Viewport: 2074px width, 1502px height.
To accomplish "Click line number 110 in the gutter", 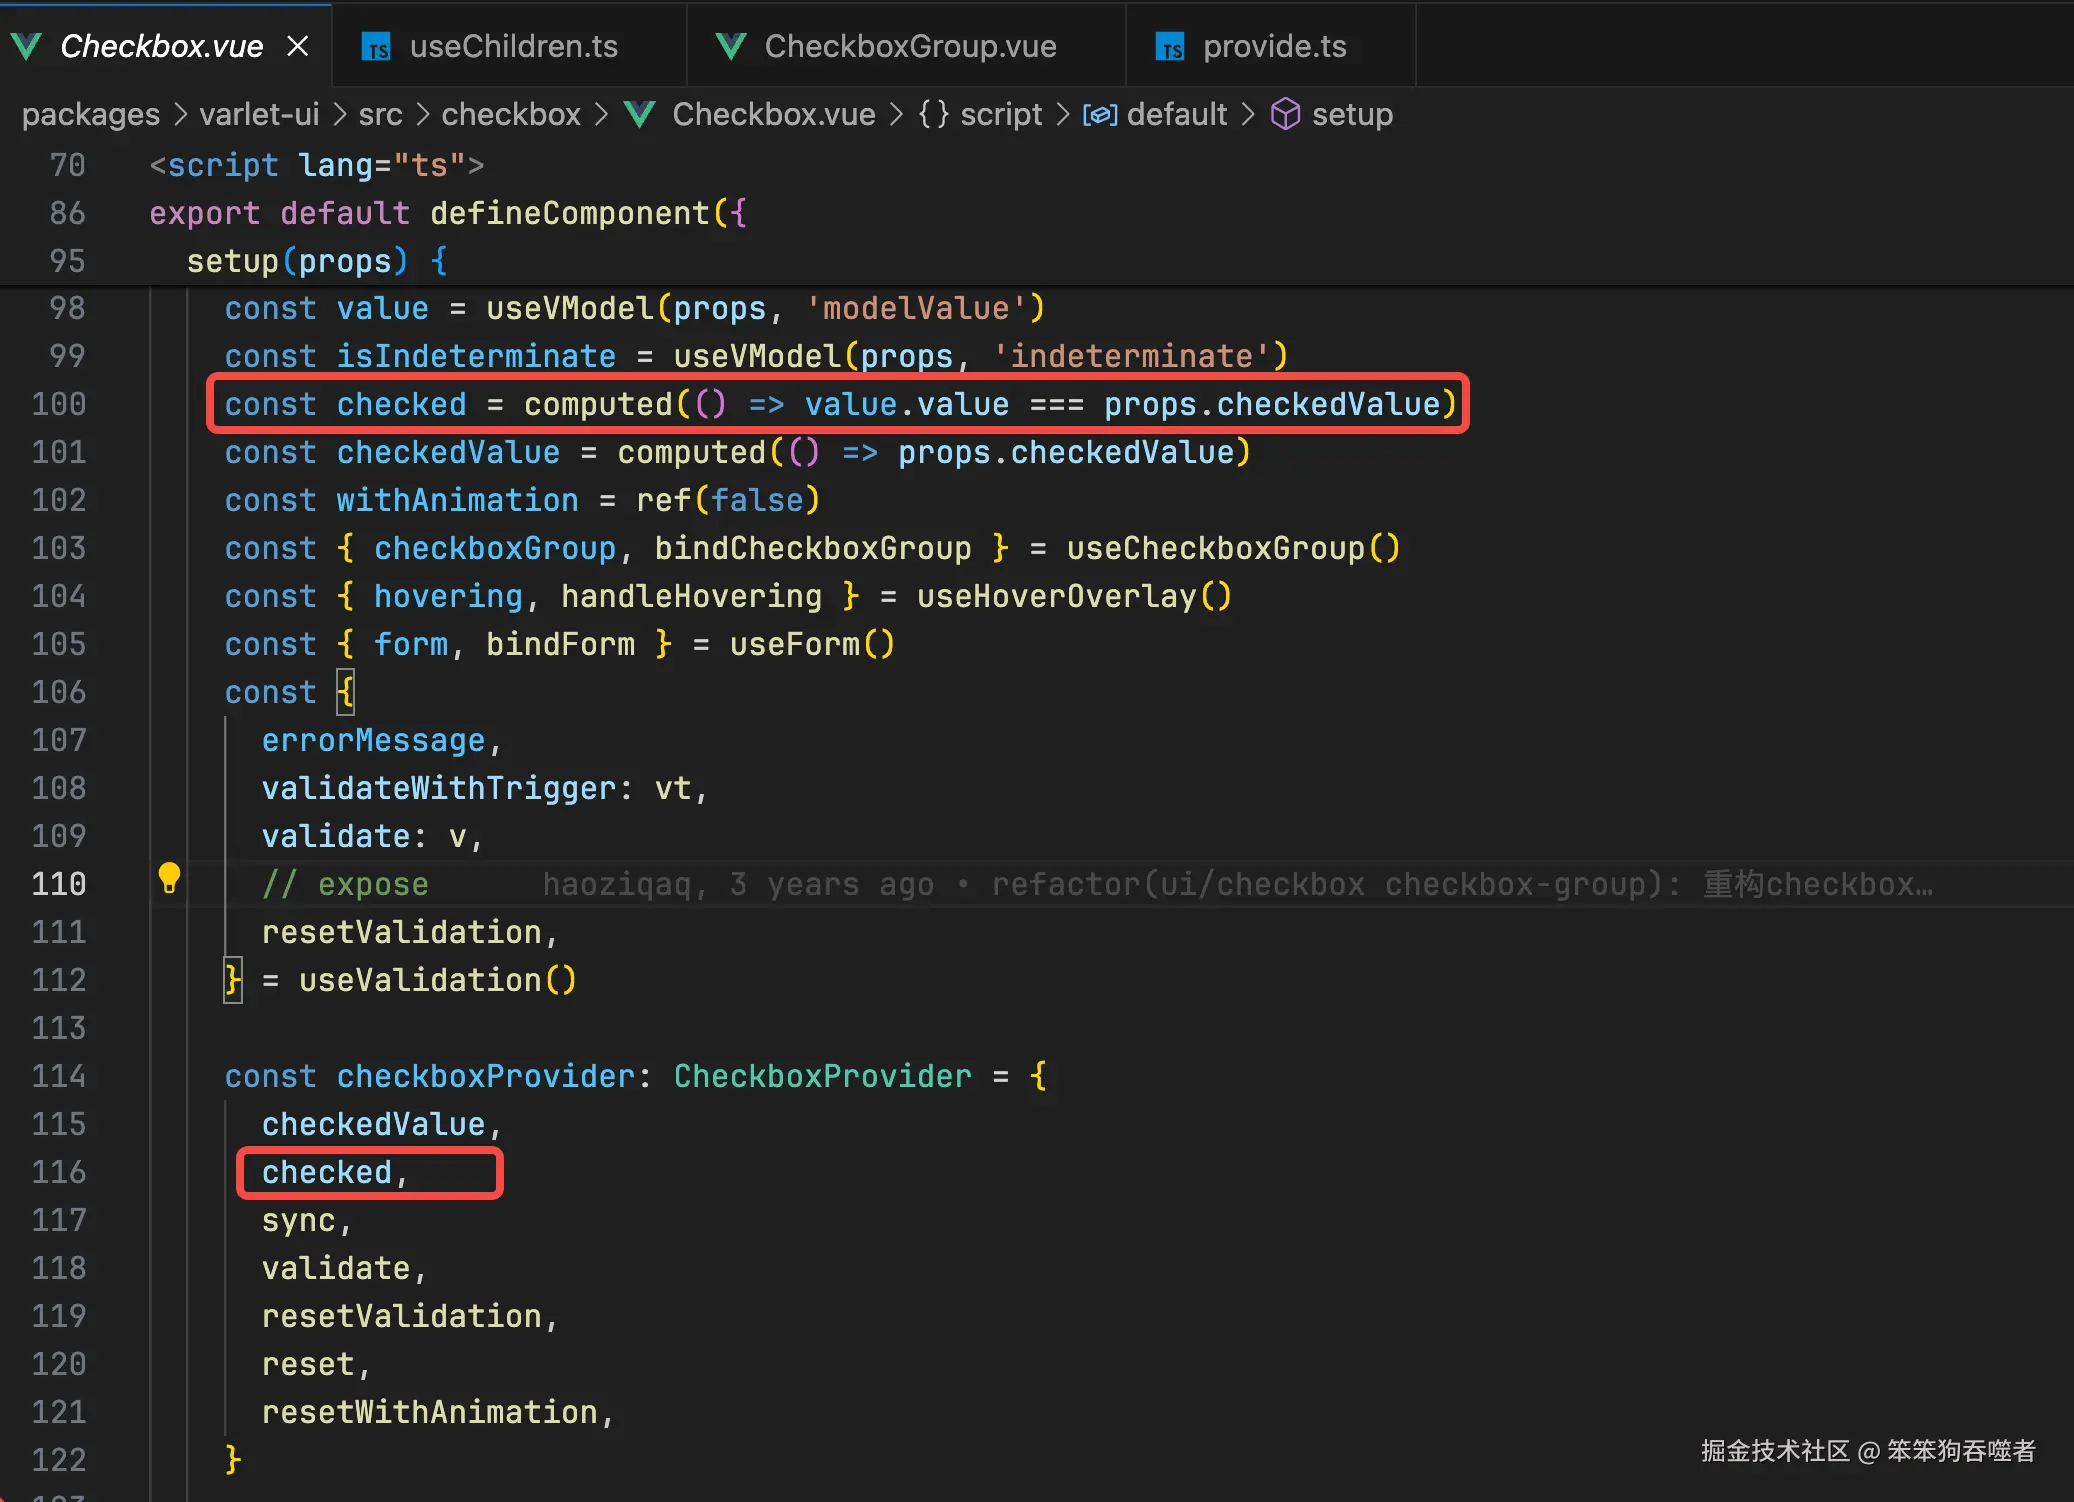I will point(58,884).
